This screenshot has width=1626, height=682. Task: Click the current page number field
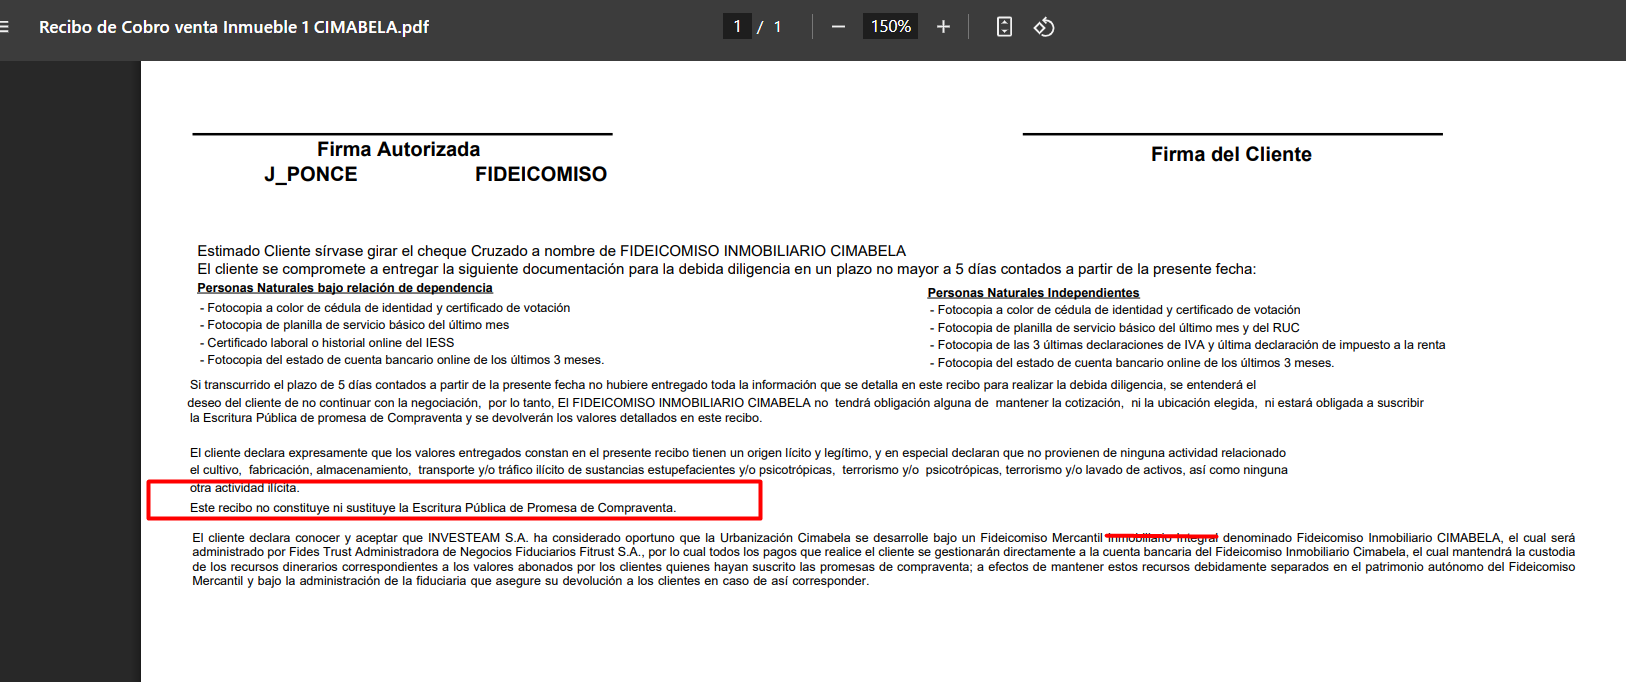[737, 27]
